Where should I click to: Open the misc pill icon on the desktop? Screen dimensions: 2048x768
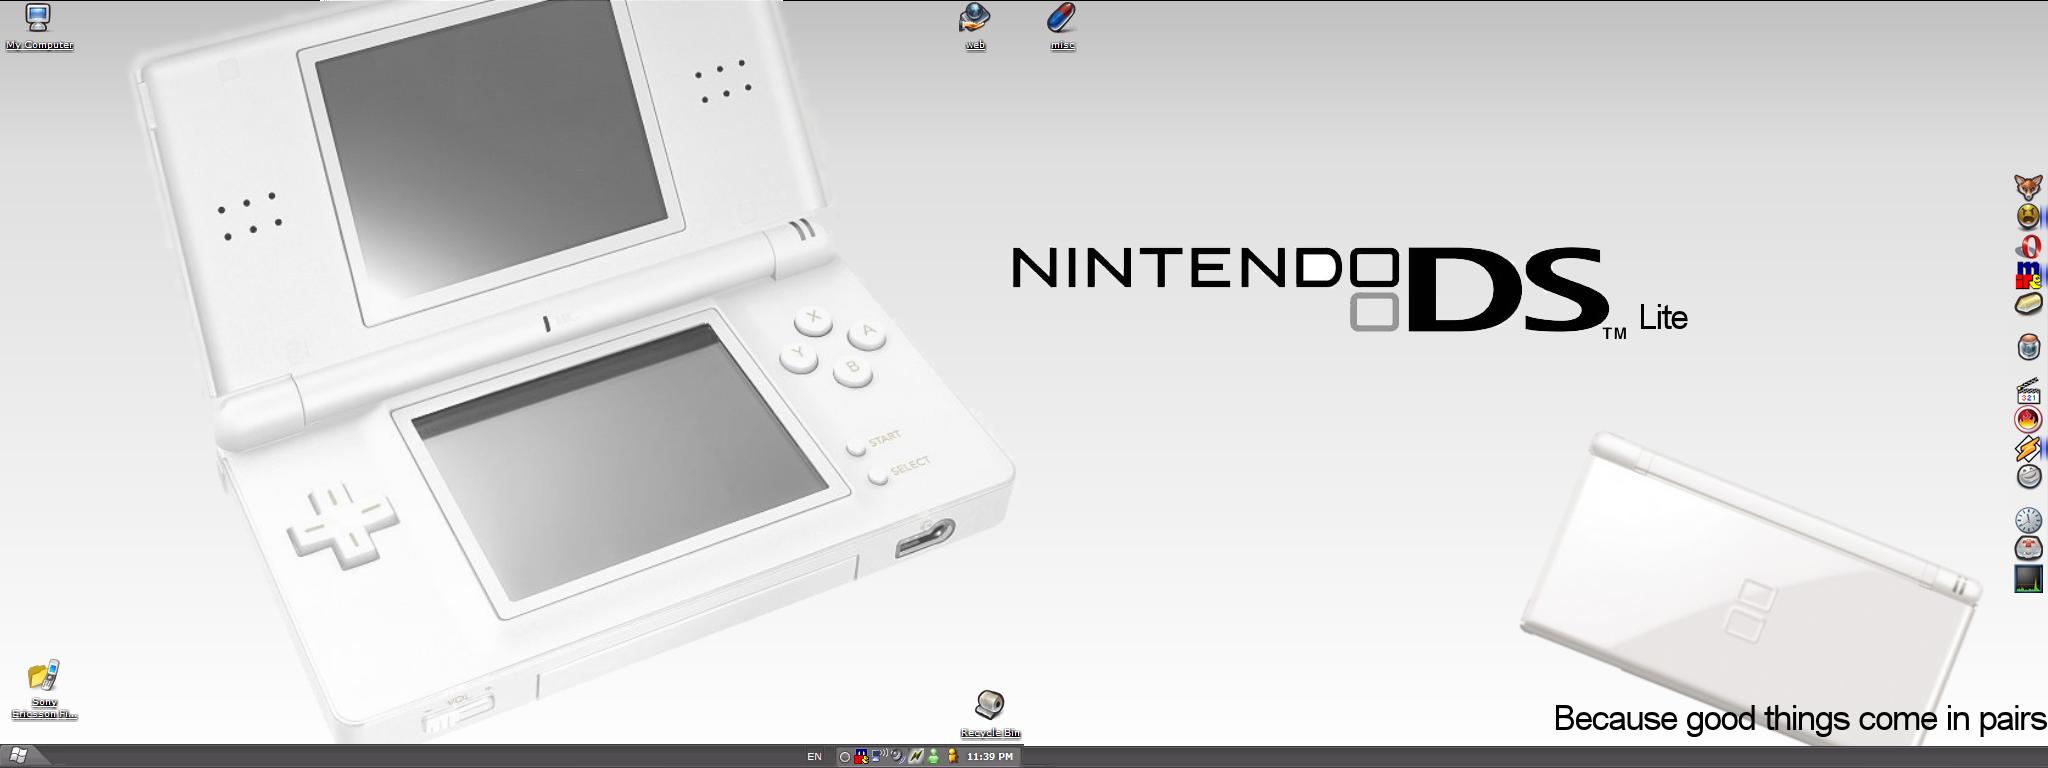(1062, 26)
